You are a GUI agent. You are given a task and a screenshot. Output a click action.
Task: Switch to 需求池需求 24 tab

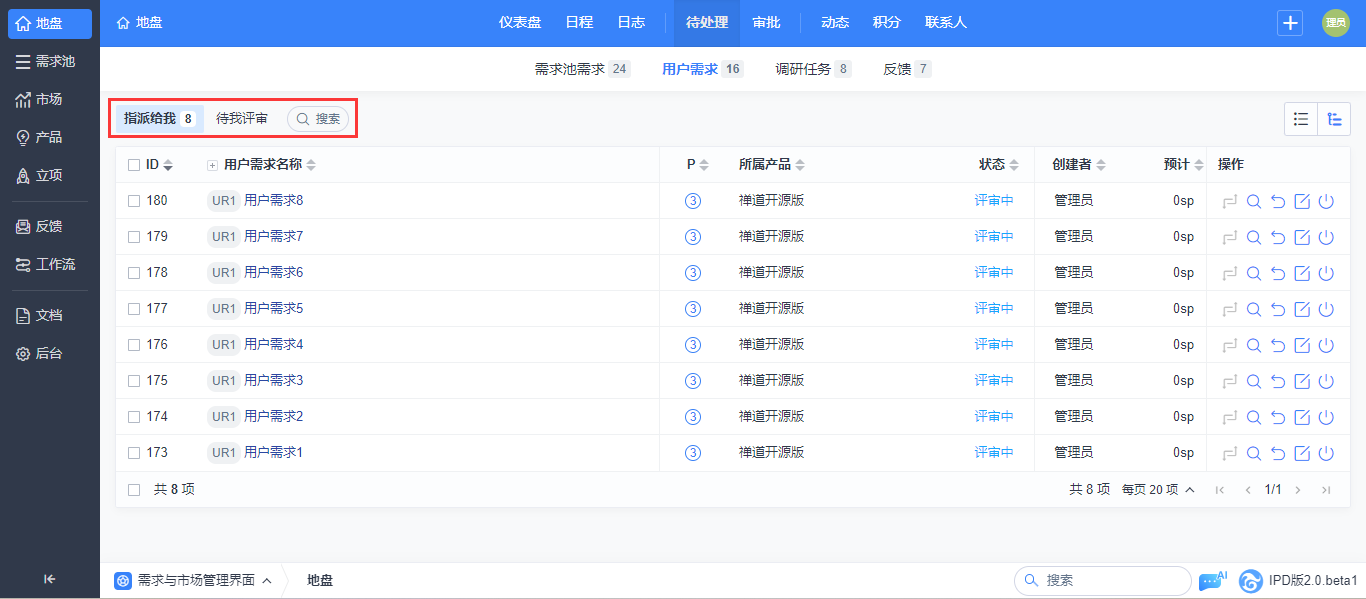582,69
